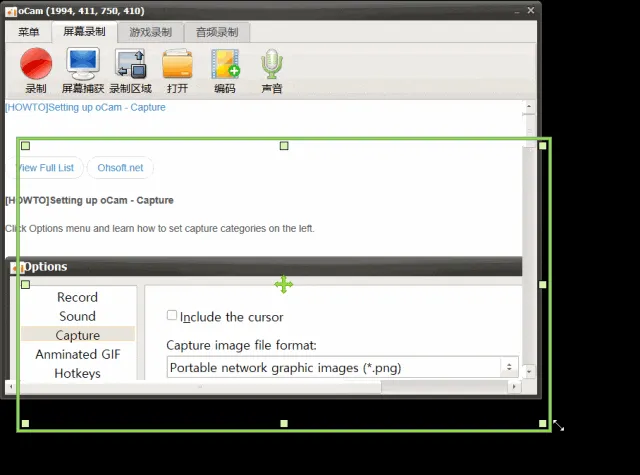Click the View Full List button

[46, 168]
